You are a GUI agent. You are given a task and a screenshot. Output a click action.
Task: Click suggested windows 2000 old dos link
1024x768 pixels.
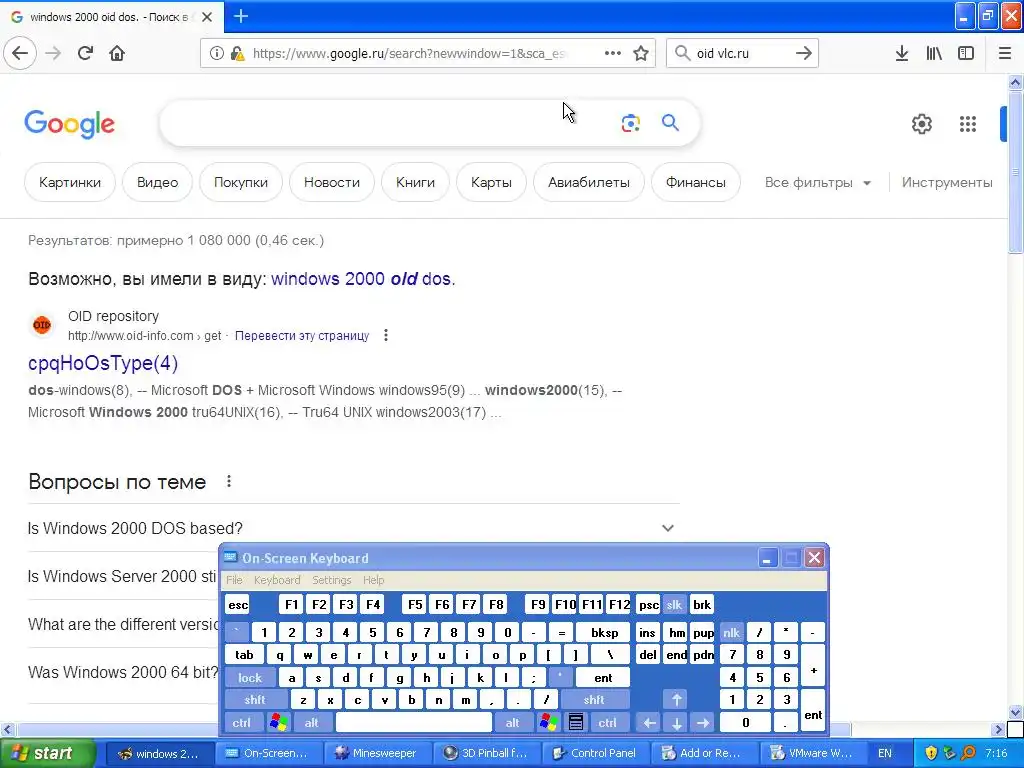tap(363, 279)
